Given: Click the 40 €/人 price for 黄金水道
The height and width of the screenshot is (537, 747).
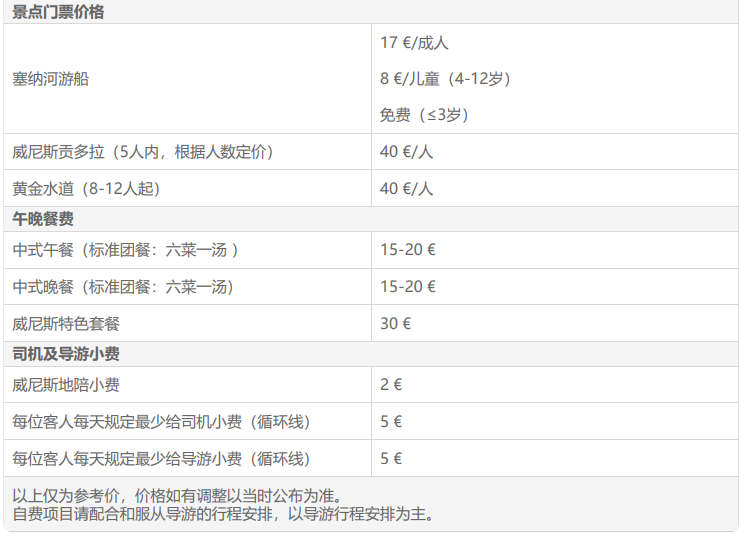Looking at the screenshot, I should pos(406,188).
